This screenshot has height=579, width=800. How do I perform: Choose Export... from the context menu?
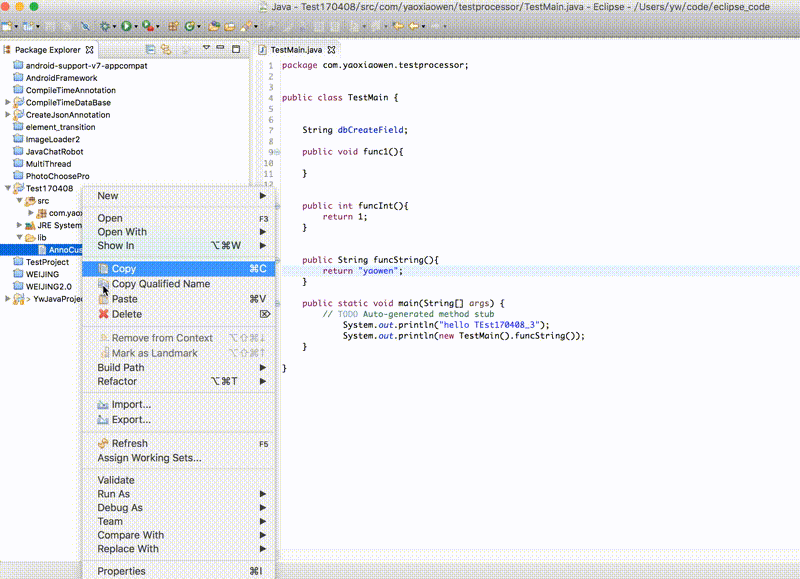[x=179, y=420]
